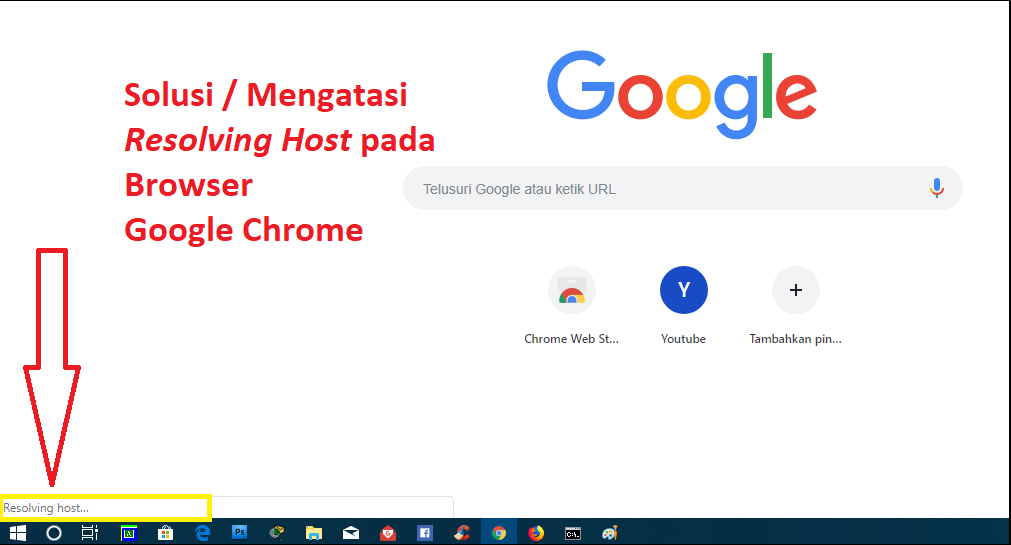The width and height of the screenshot is (1011, 545).
Task: Click the Resolving host status text
Action: click(46, 508)
